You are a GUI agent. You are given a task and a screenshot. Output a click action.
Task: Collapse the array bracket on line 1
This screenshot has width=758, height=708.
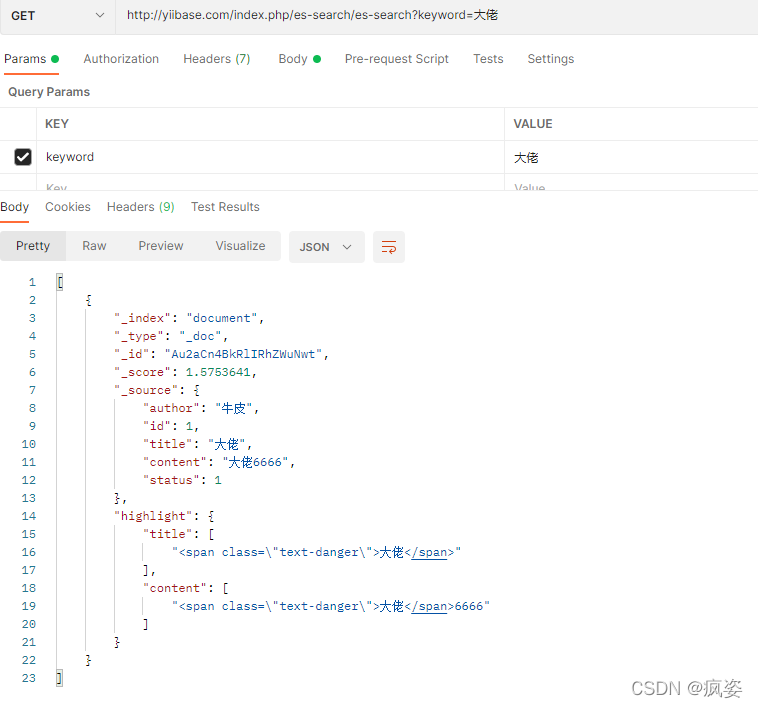(60, 282)
